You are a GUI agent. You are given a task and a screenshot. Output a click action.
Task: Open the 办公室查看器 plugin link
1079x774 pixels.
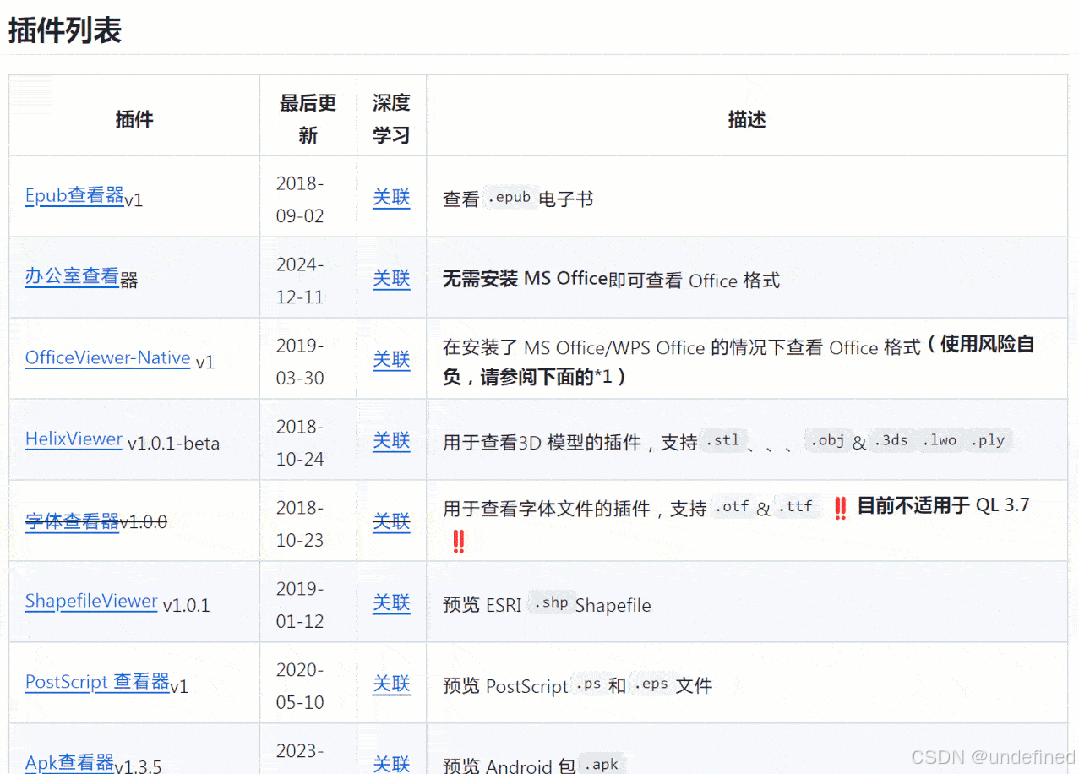(73, 277)
